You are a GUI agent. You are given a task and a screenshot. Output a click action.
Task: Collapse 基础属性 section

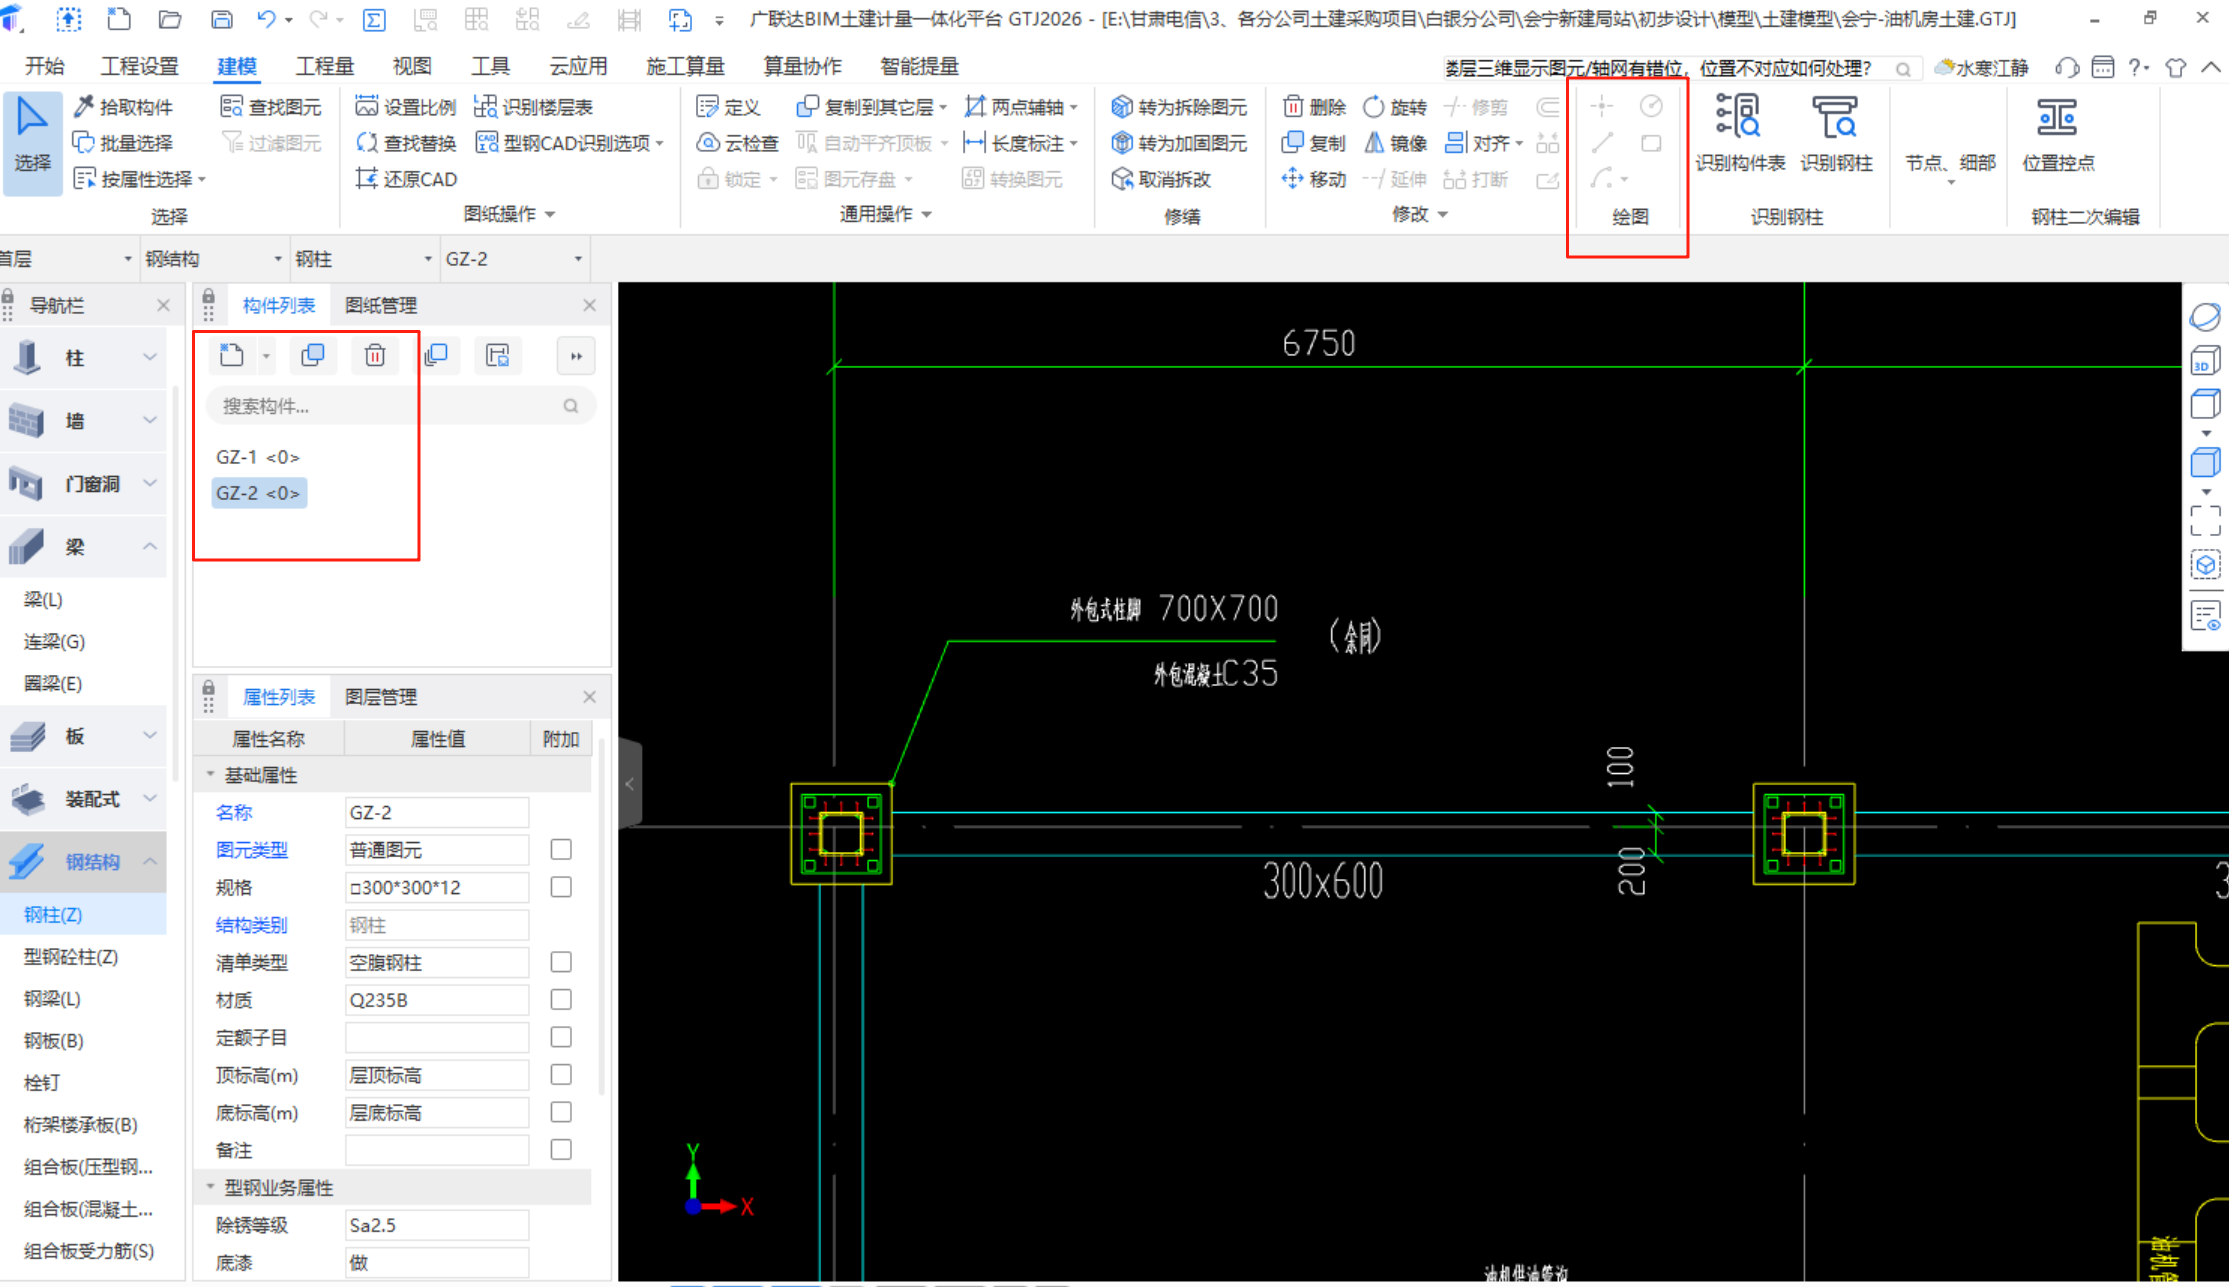[x=210, y=775]
